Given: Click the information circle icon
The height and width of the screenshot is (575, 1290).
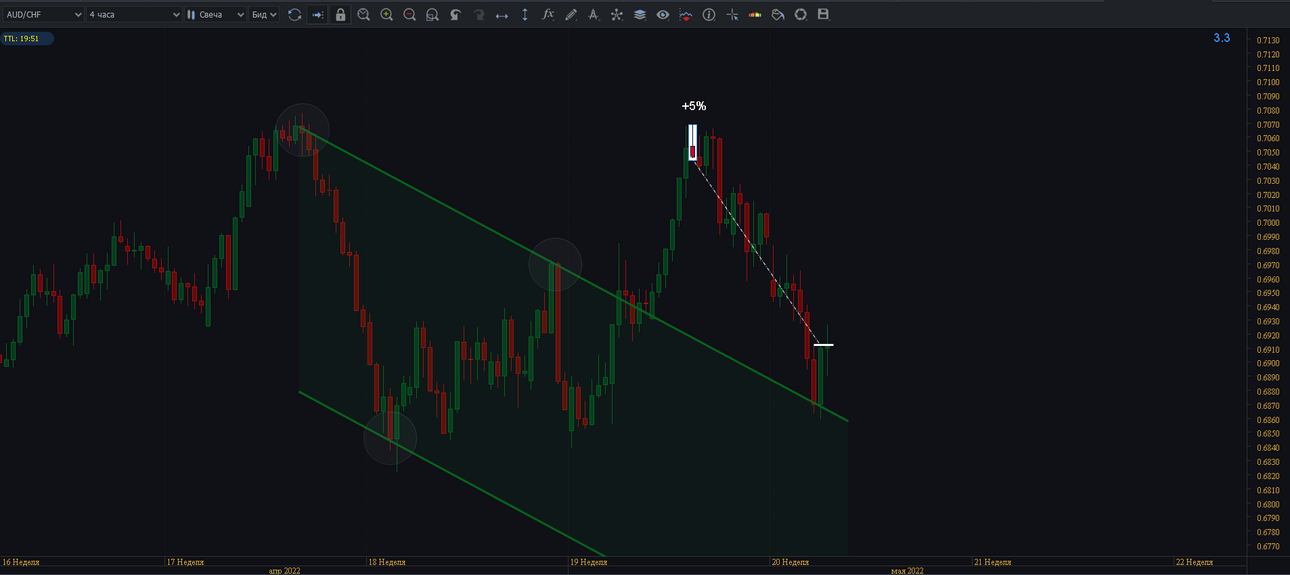Looking at the screenshot, I should tap(709, 15).
